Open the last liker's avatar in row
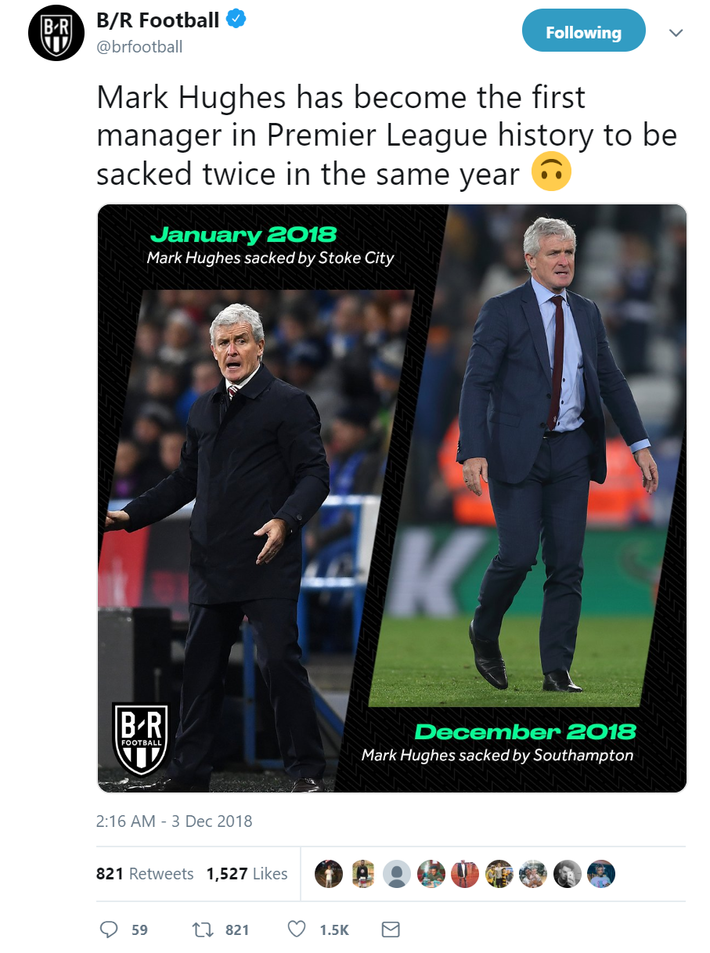710x953 pixels. pyautogui.click(x=601, y=874)
